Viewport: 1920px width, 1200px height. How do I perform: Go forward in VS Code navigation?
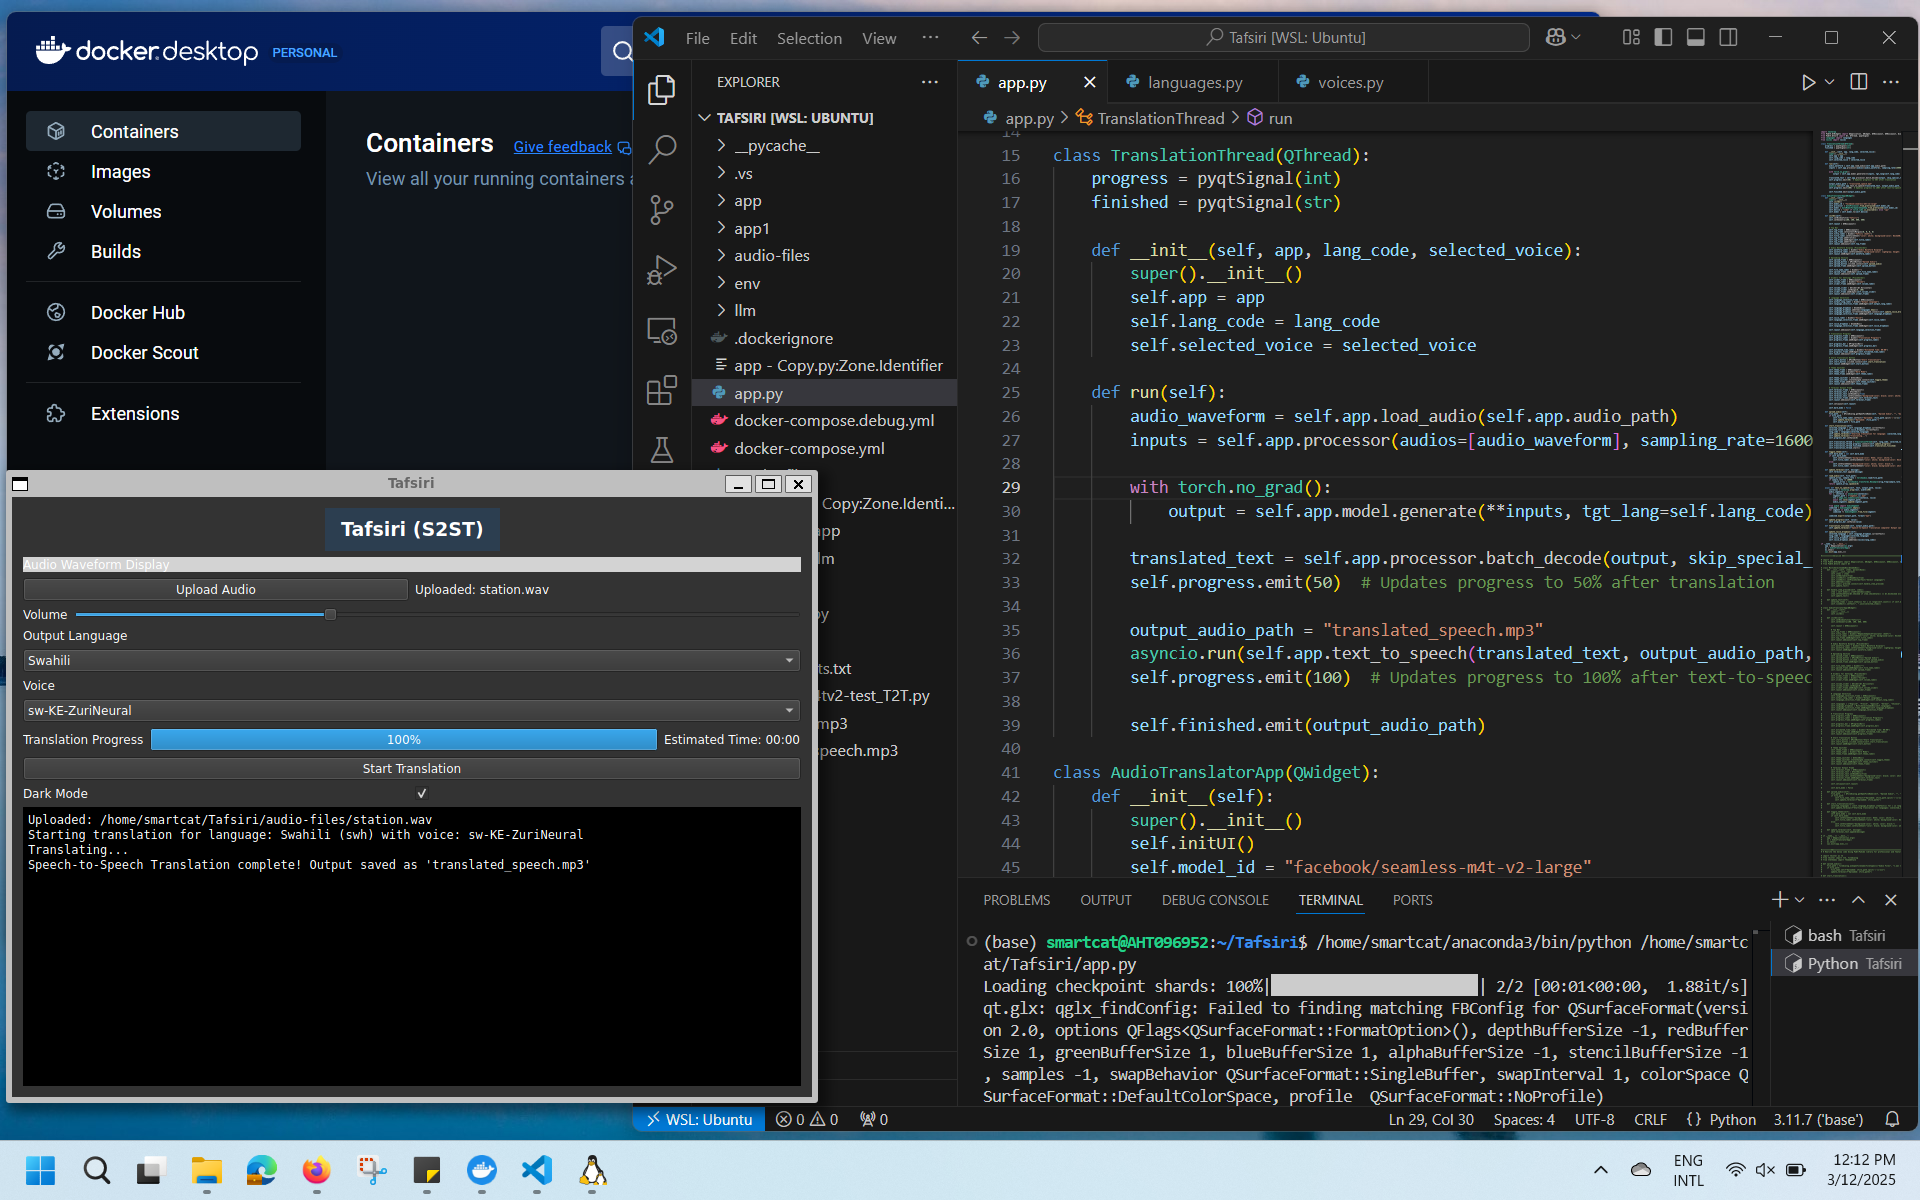point(1012,37)
